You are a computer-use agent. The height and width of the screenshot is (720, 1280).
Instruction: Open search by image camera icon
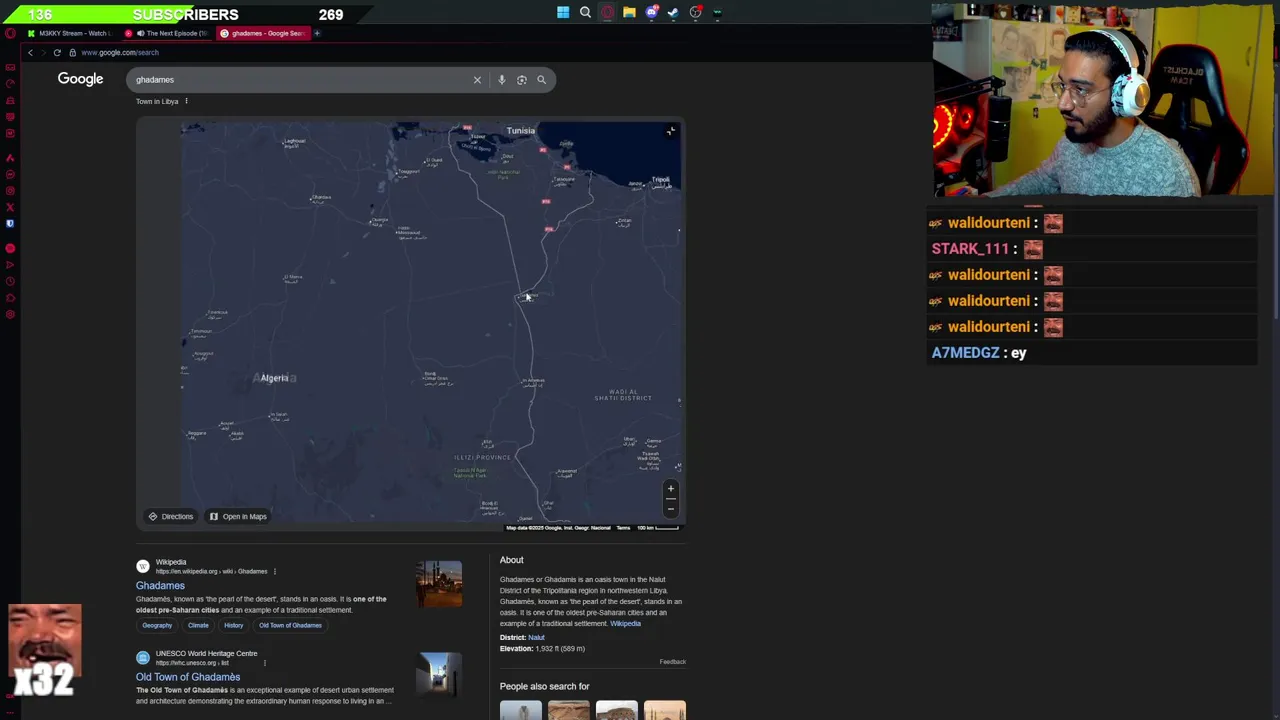click(521, 80)
